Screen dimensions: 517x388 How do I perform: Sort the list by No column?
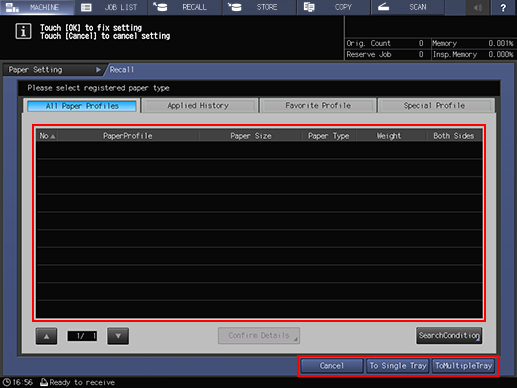(47, 136)
